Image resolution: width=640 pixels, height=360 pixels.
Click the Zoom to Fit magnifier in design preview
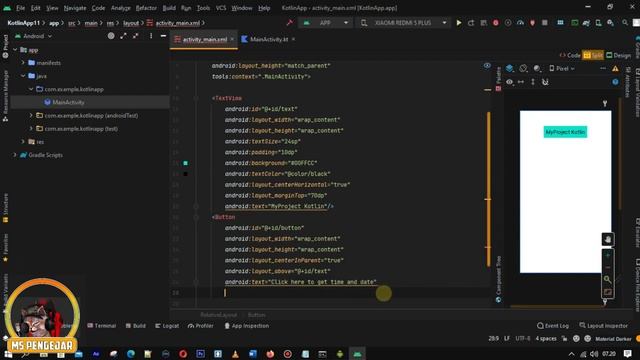(x=607, y=280)
